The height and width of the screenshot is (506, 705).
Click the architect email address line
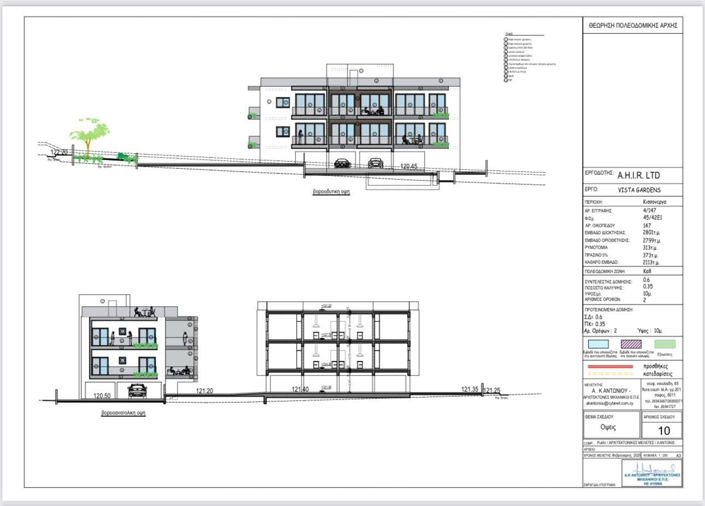pyautogui.click(x=611, y=404)
